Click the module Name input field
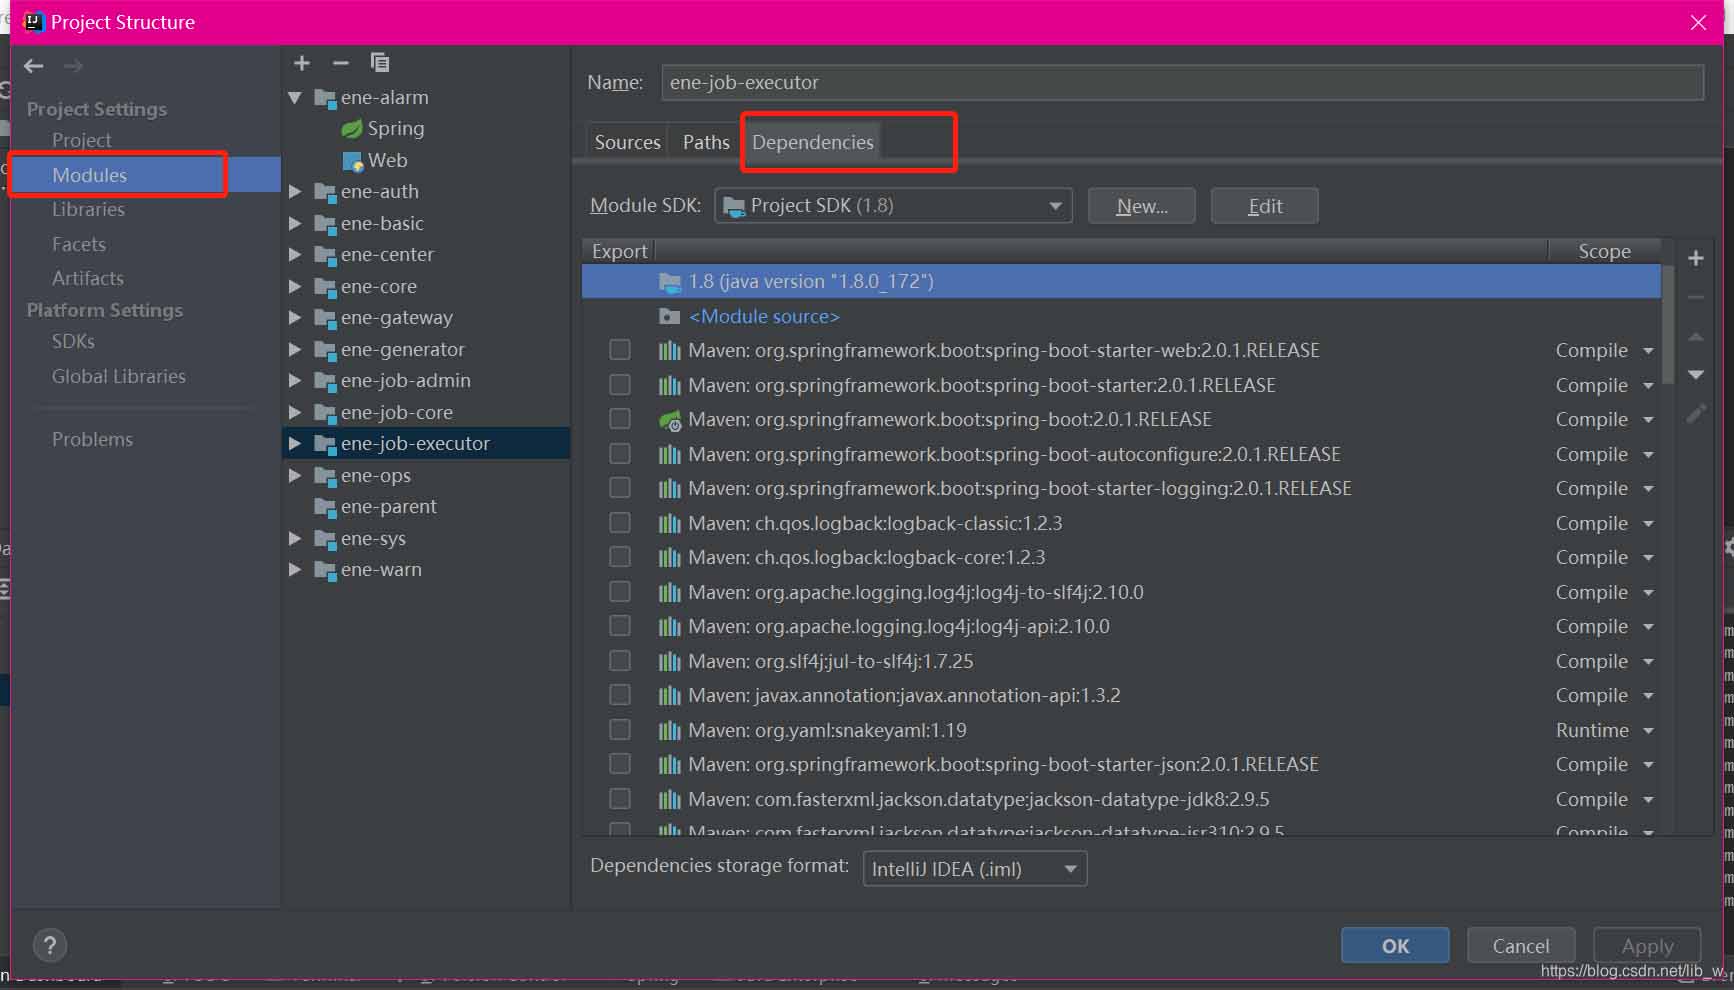The image size is (1734, 990). (1183, 83)
